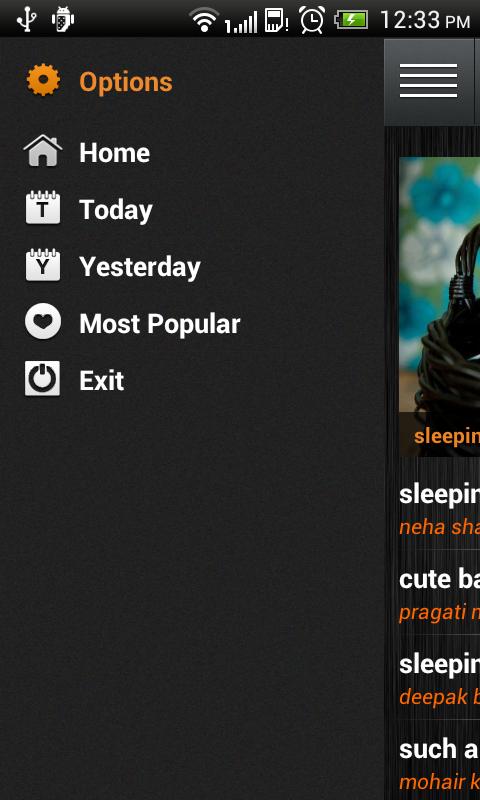Tap the Exit power icon

coord(42,378)
